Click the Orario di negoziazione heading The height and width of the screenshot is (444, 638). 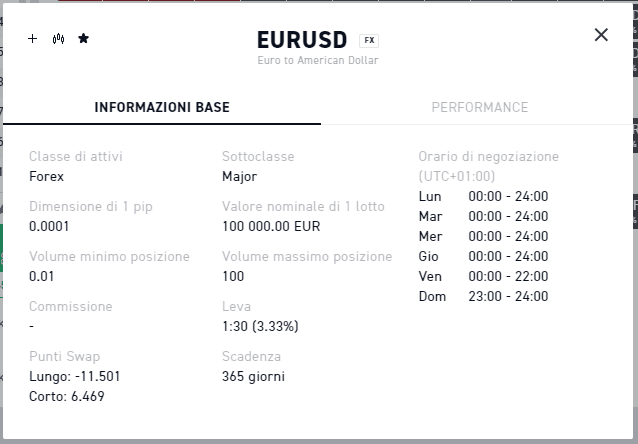[x=489, y=166]
